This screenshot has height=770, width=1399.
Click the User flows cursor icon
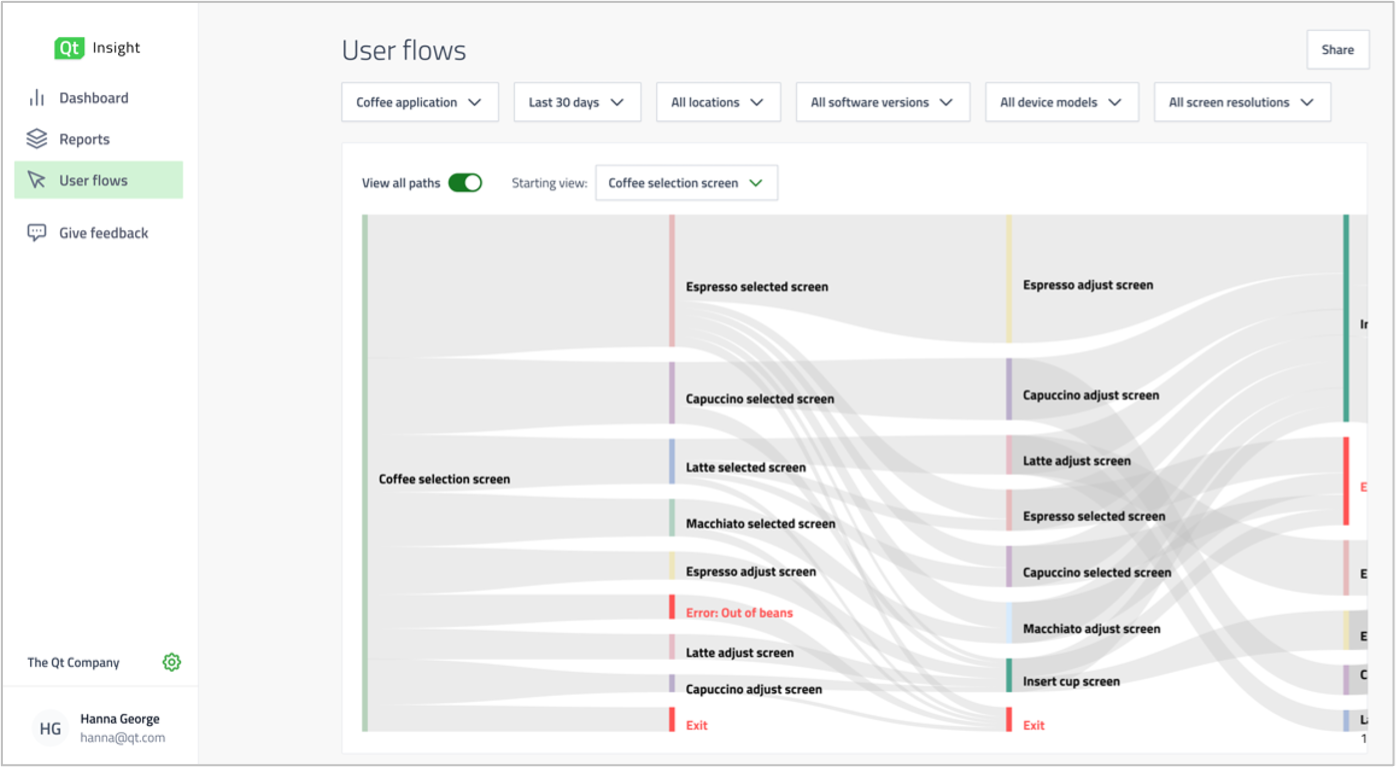[37, 180]
